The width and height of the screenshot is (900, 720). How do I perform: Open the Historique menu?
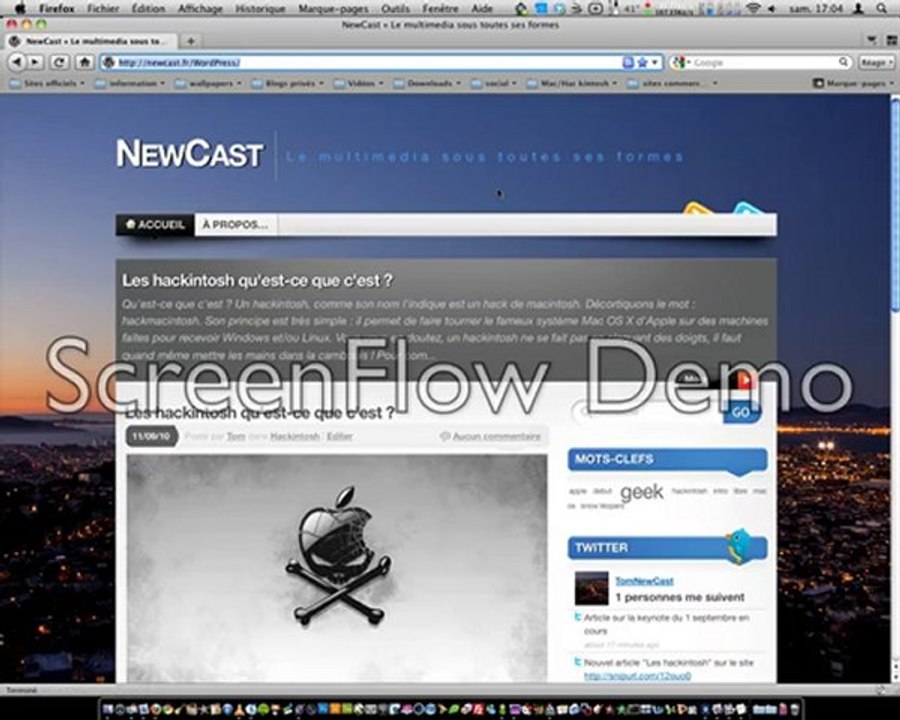(260, 9)
